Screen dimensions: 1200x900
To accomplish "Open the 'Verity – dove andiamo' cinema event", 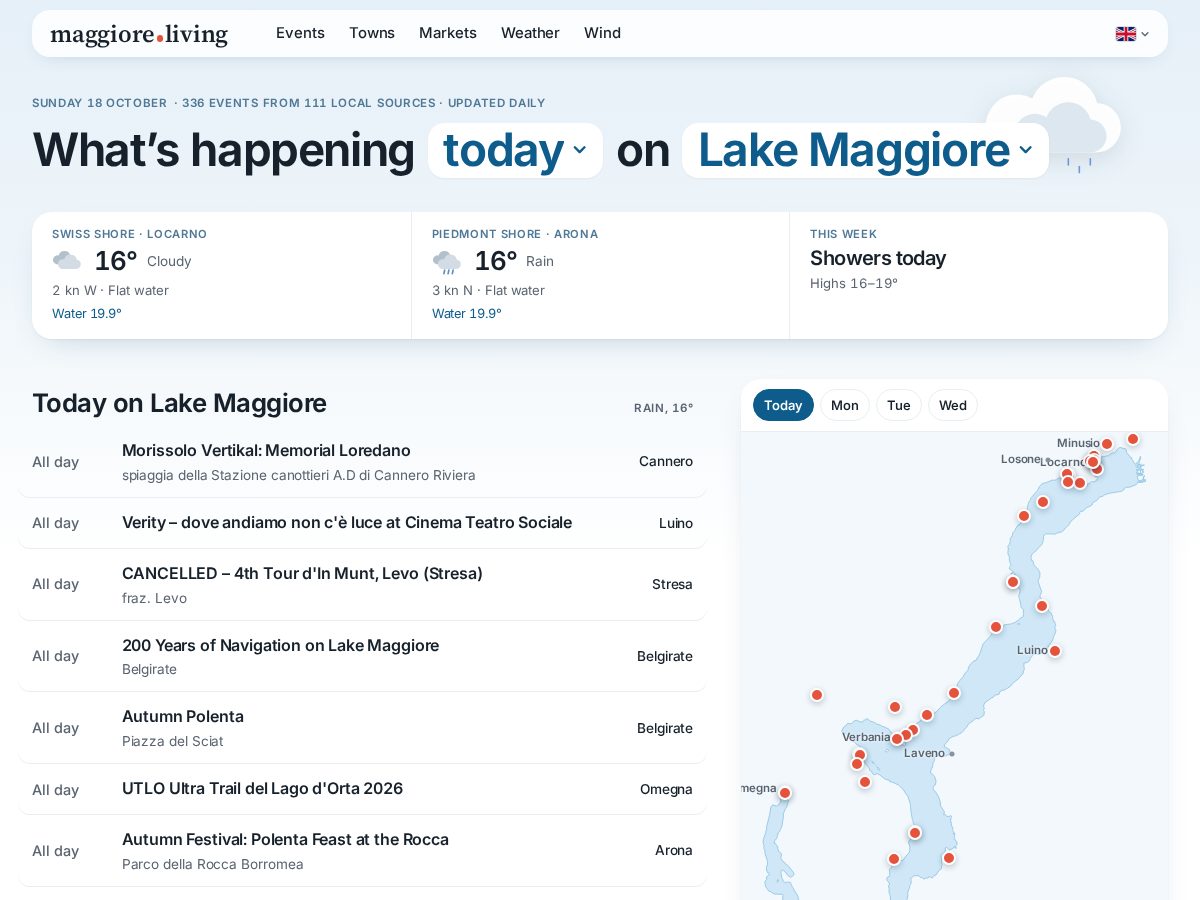I will coord(362,523).
